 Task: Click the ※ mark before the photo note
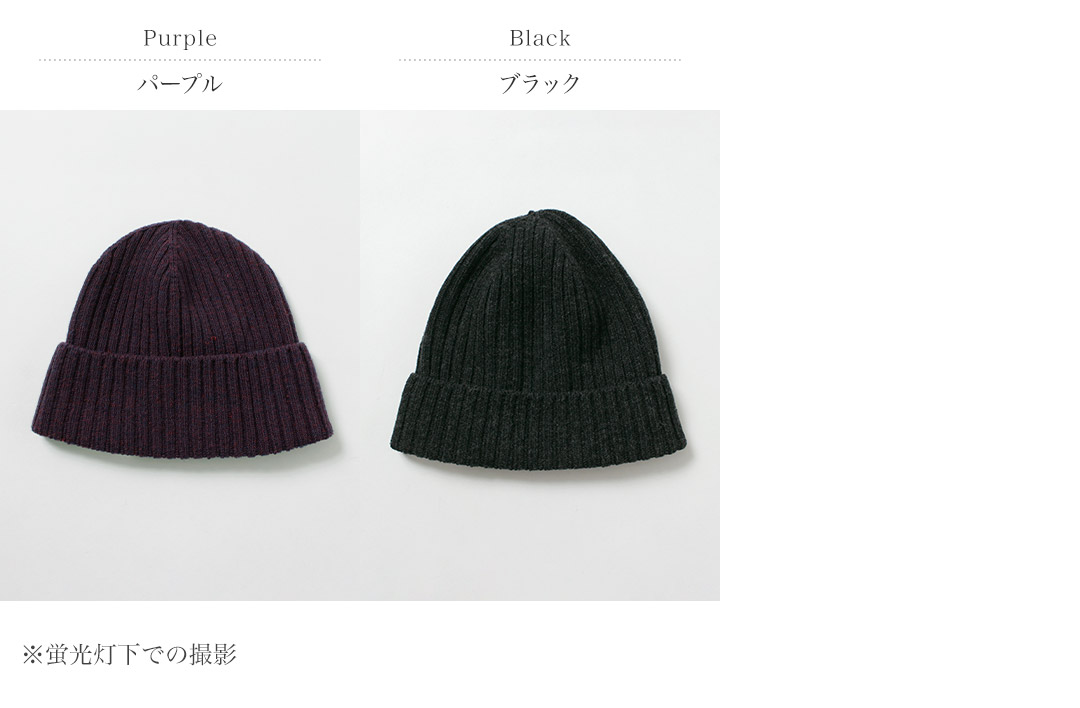[33, 655]
